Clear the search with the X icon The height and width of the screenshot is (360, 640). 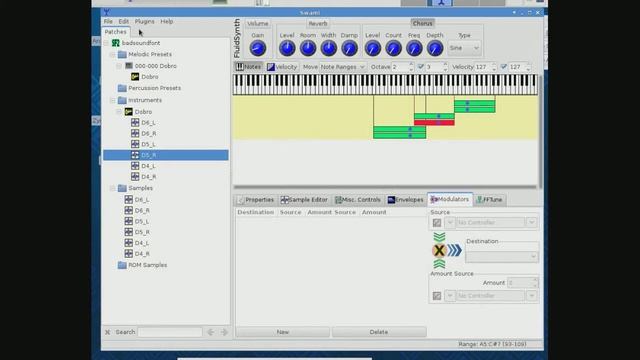tap(107, 332)
